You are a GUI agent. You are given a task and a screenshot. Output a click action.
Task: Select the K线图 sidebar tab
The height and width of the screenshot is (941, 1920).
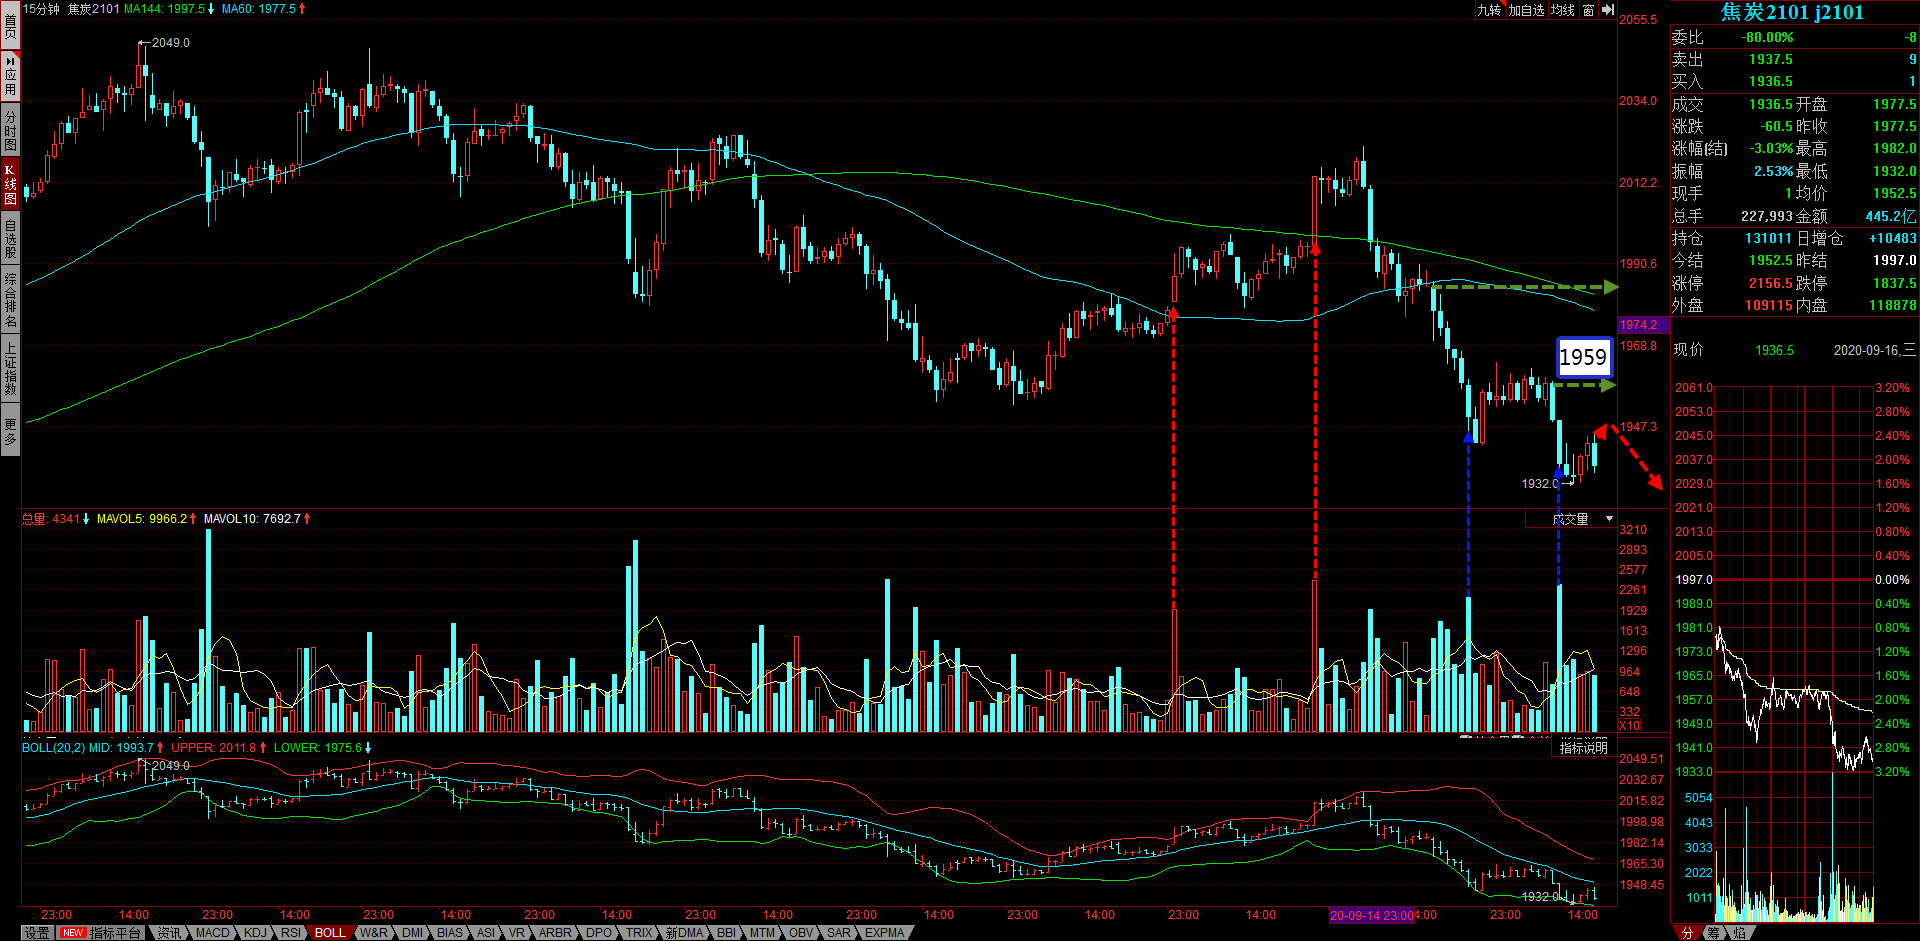(10, 183)
